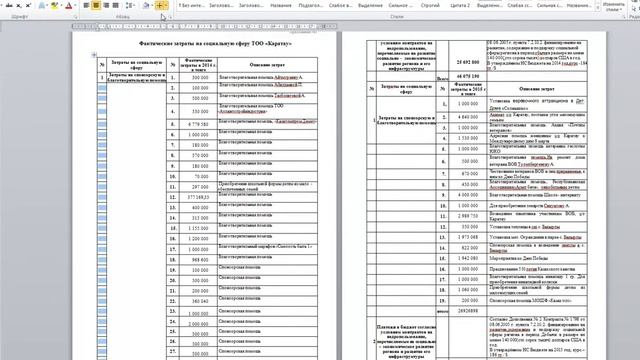The image size is (640, 360).
Task: Open the Font group dialog launcher
Action: tap(76, 17)
